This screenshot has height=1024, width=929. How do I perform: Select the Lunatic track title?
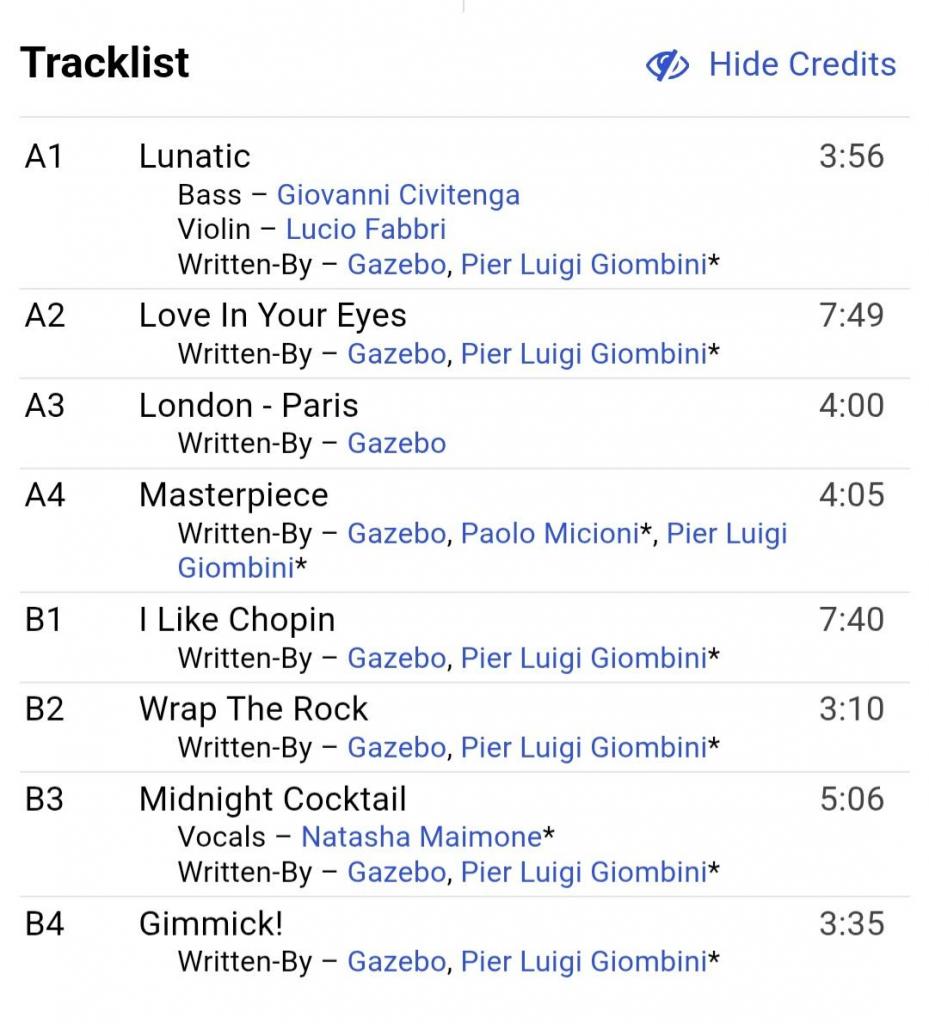pyautogui.click(x=195, y=156)
